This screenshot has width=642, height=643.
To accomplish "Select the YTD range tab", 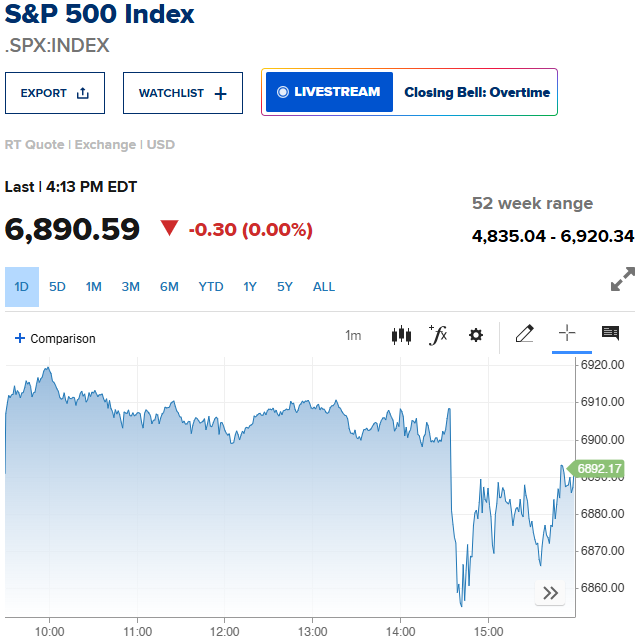I will pos(211,287).
